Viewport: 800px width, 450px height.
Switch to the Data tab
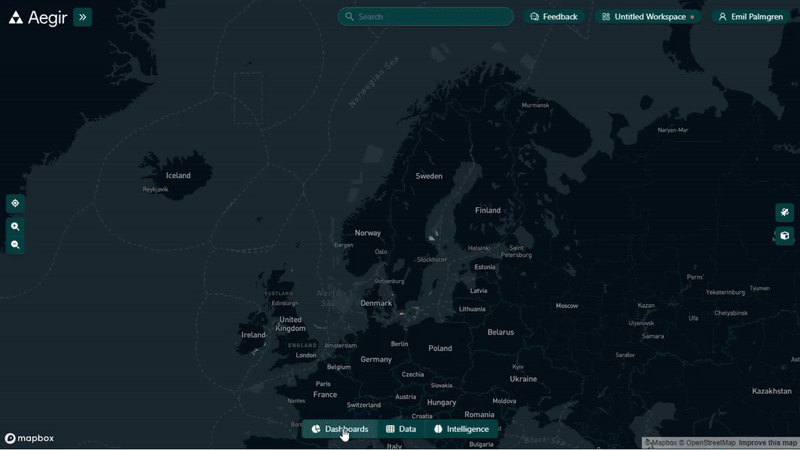coord(401,429)
